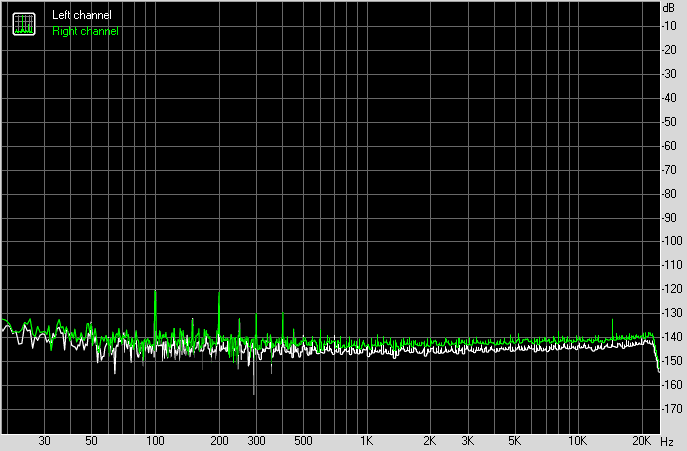Click the "20K" frequency axis label
This screenshot has height=451, width=687.
642,441
